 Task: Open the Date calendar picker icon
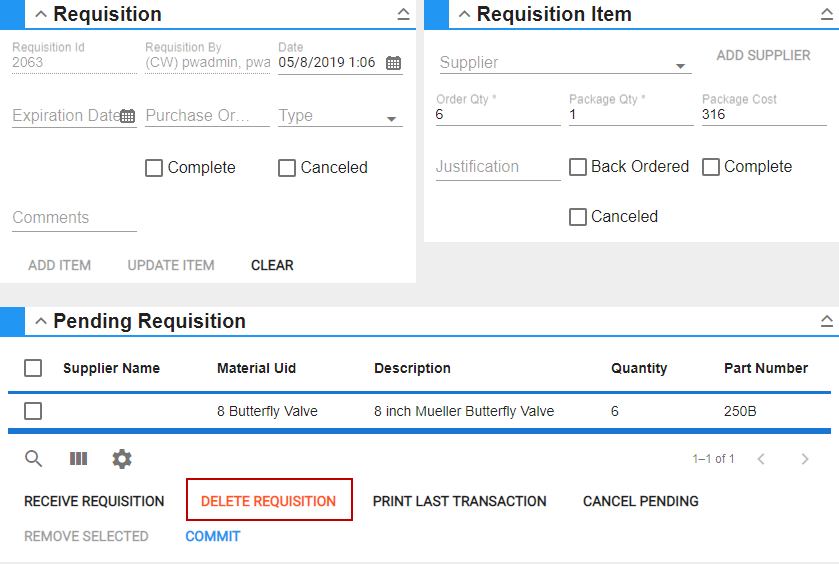(x=393, y=63)
